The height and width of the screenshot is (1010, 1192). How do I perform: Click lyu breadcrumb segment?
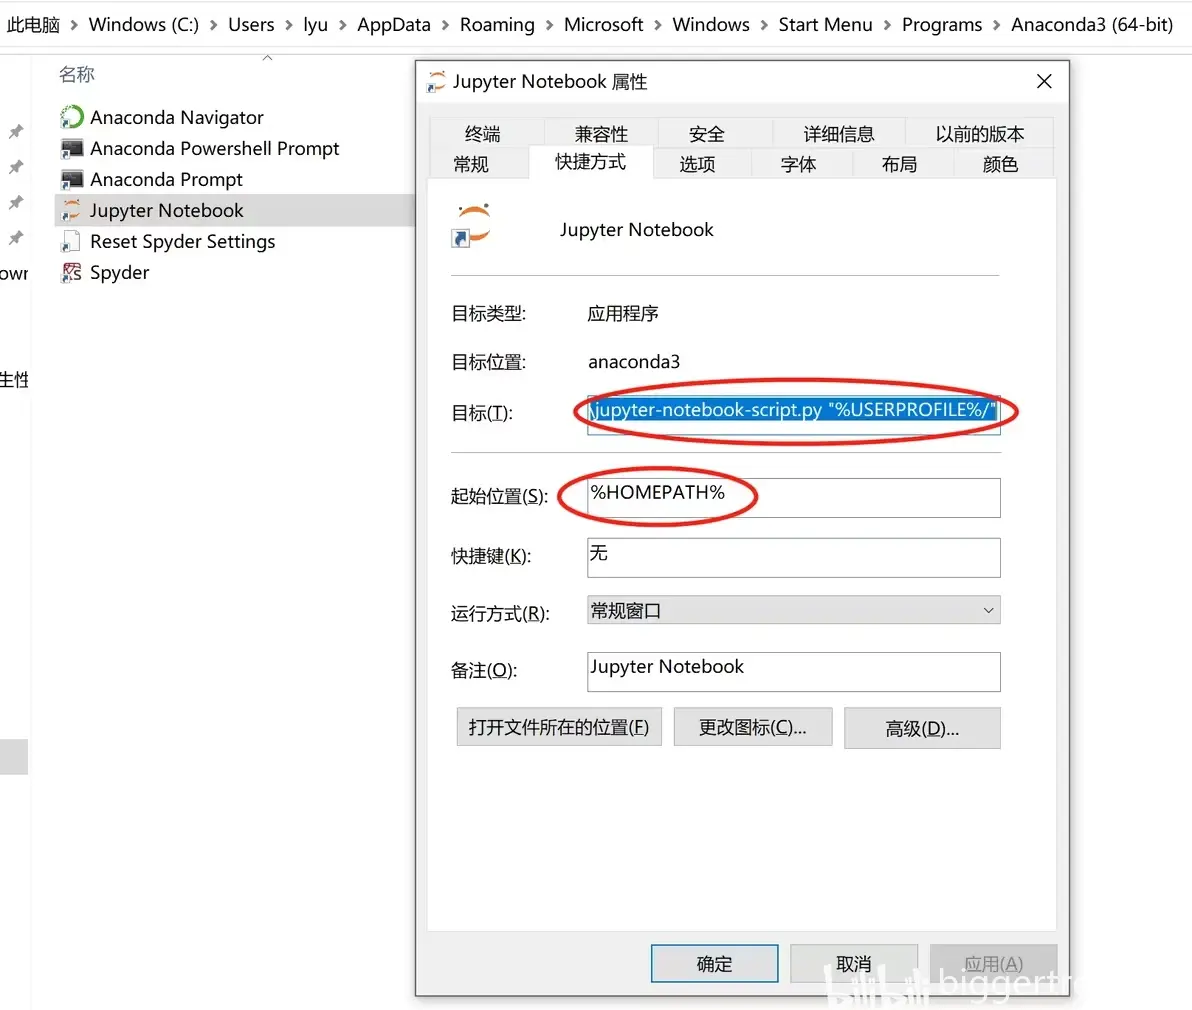coord(315,24)
